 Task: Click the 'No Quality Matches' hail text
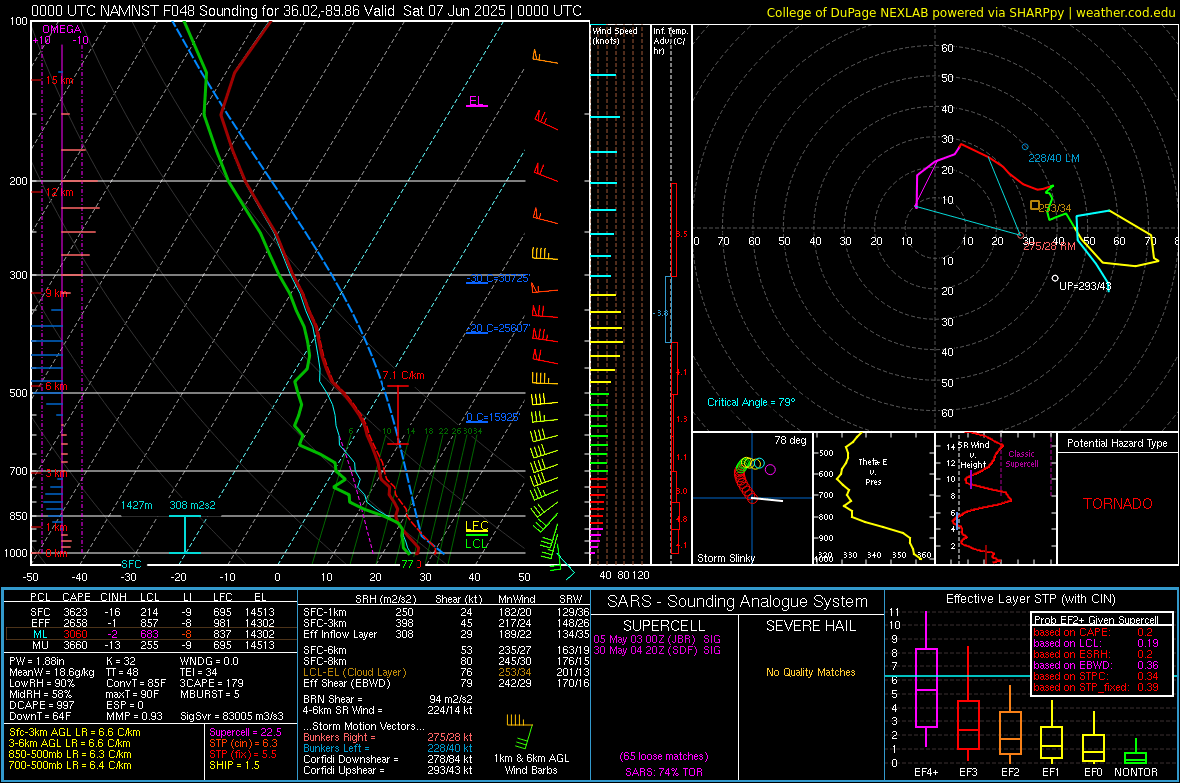click(x=810, y=672)
